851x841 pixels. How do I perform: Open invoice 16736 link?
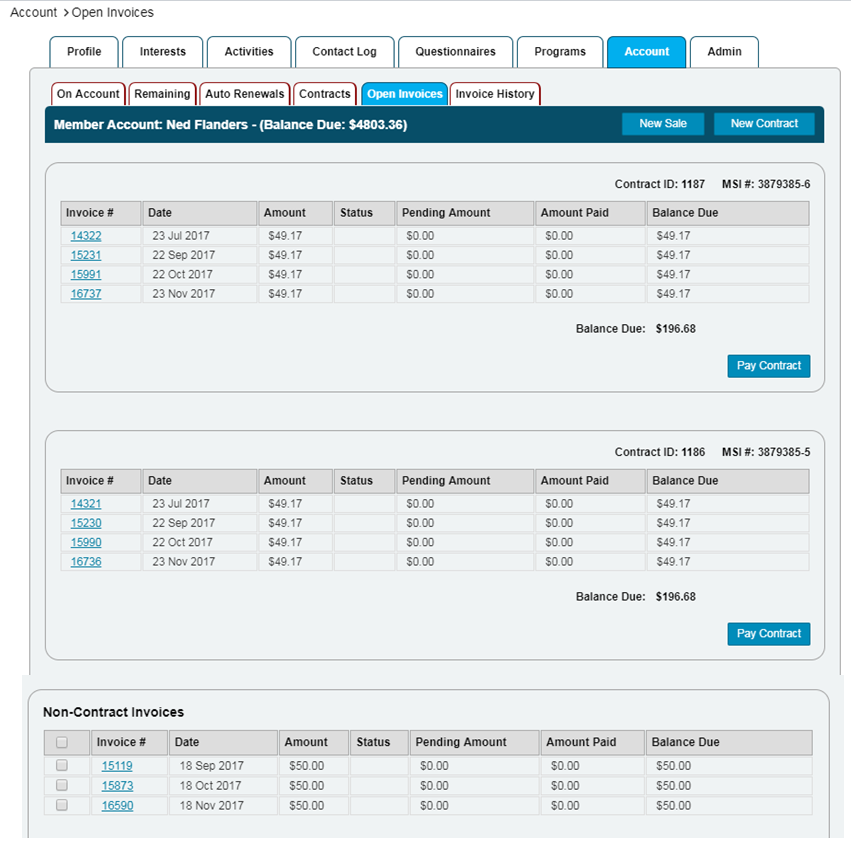point(86,562)
